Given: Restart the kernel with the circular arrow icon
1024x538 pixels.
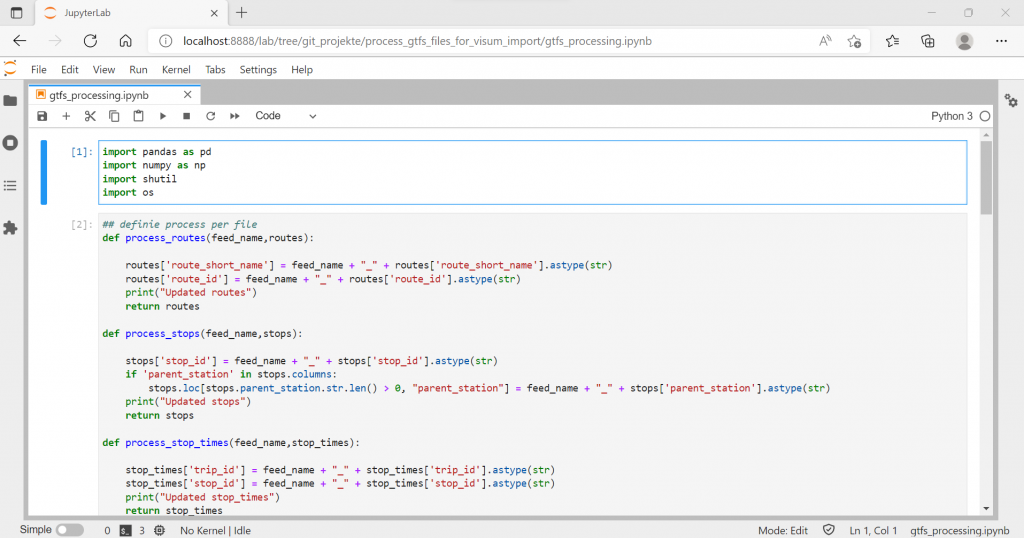Looking at the screenshot, I should point(210,116).
